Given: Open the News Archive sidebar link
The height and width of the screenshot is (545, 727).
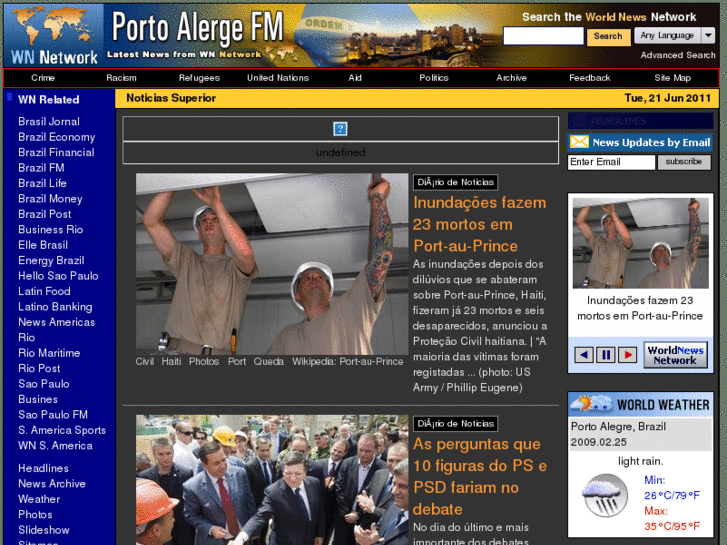Looking at the screenshot, I should (x=52, y=483).
